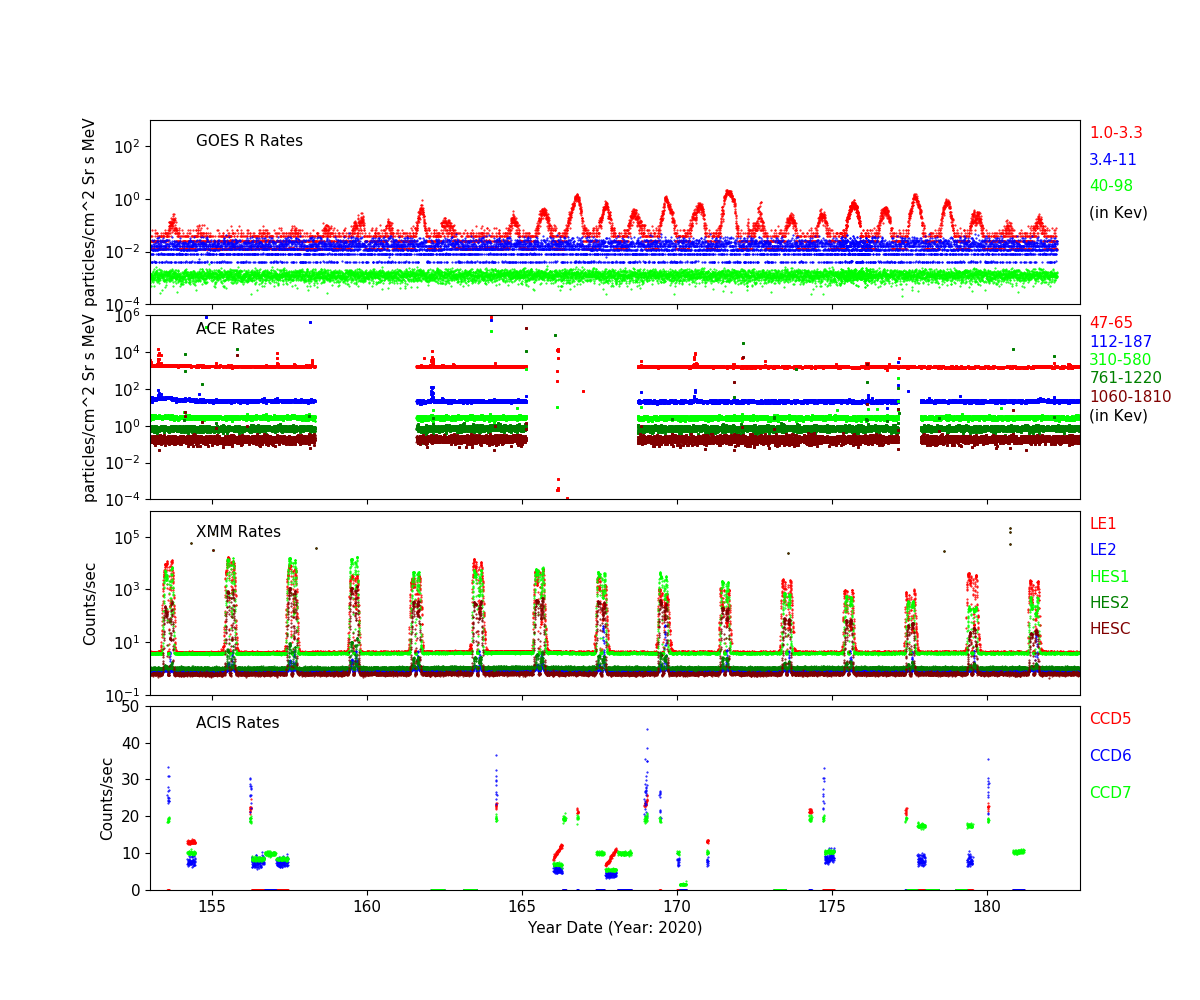Click the HES1 legend label

(1108, 577)
